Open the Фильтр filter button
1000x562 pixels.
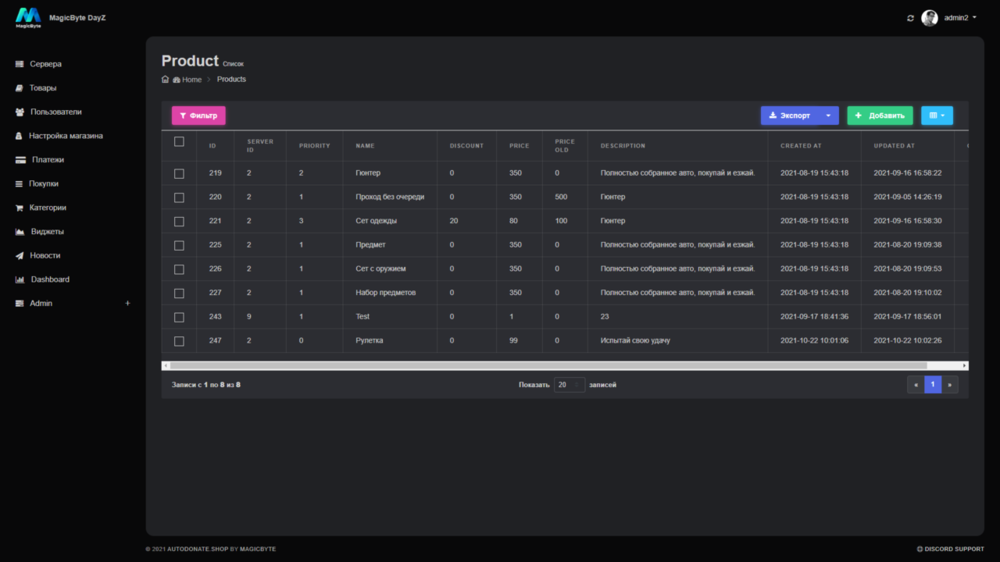(x=198, y=115)
